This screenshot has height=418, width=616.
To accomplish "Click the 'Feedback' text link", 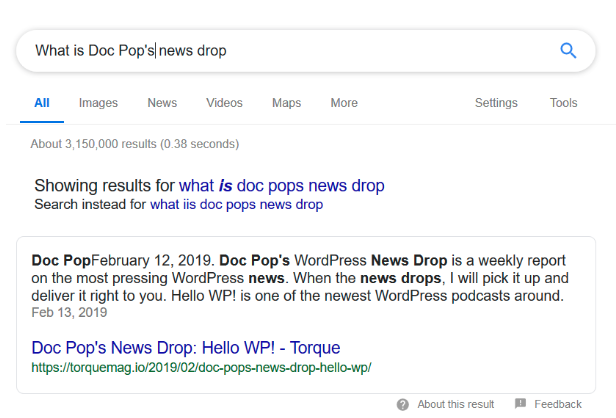I will [557, 404].
